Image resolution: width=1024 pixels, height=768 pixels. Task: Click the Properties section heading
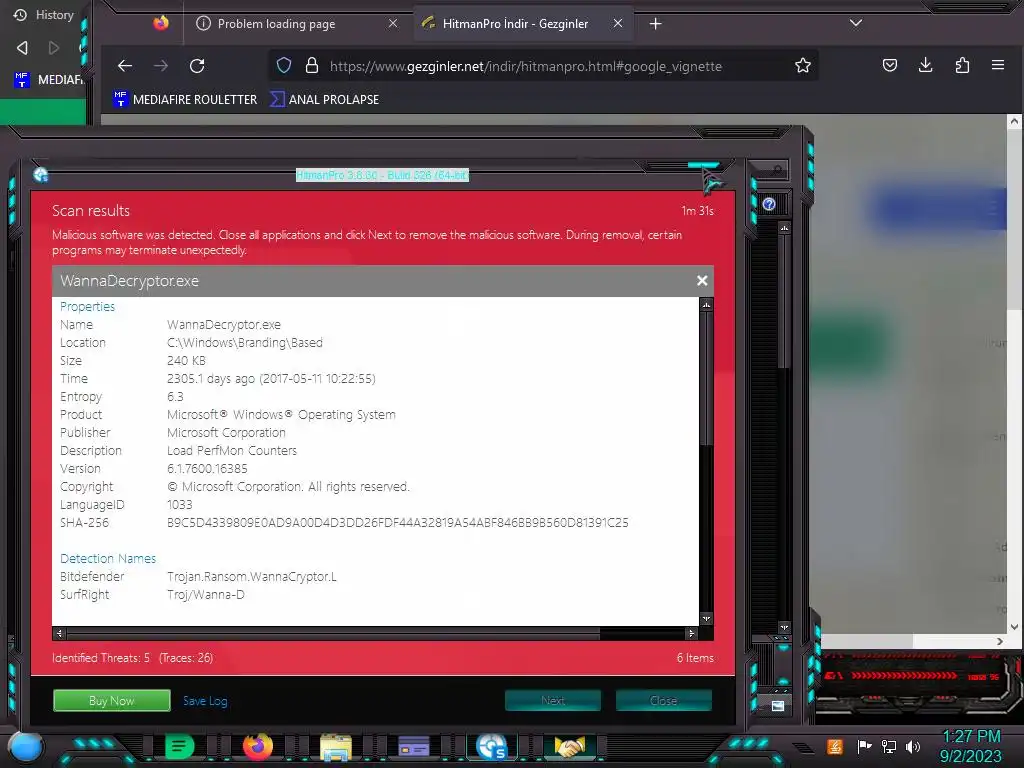coord(88,306)
